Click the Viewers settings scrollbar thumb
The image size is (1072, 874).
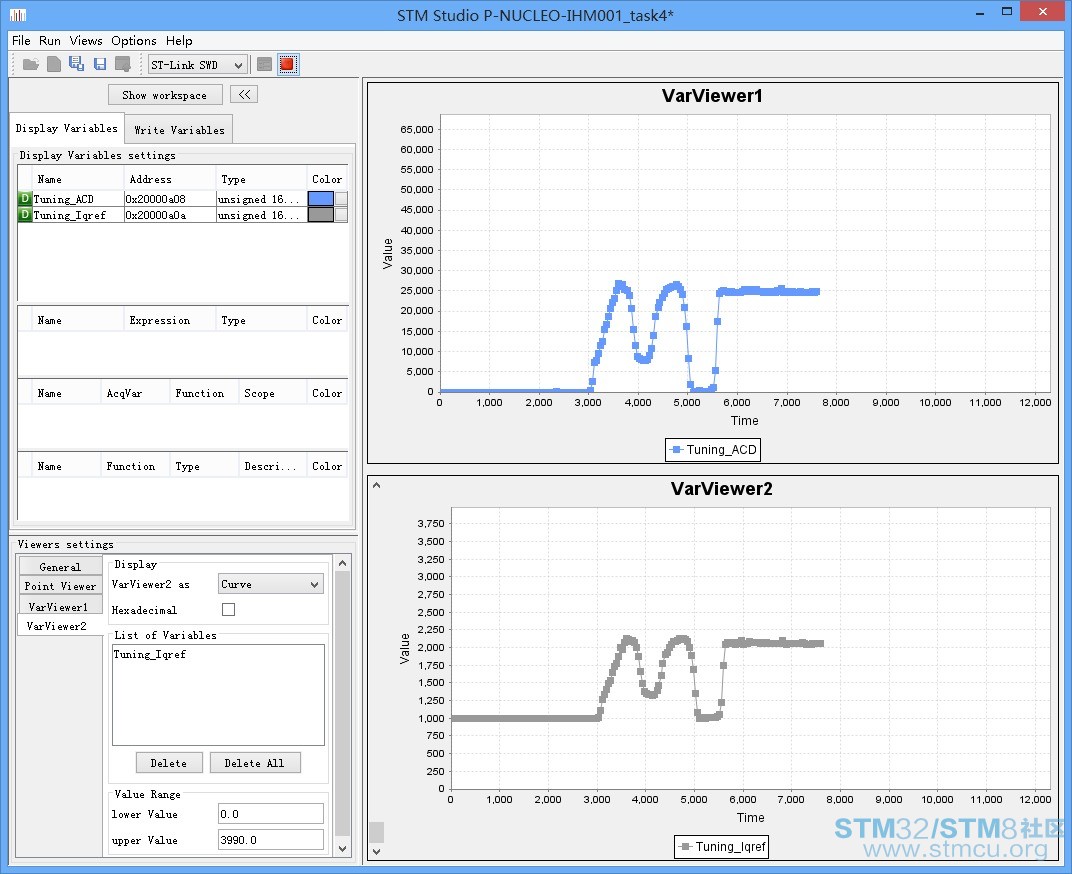[x=343, y=704]
